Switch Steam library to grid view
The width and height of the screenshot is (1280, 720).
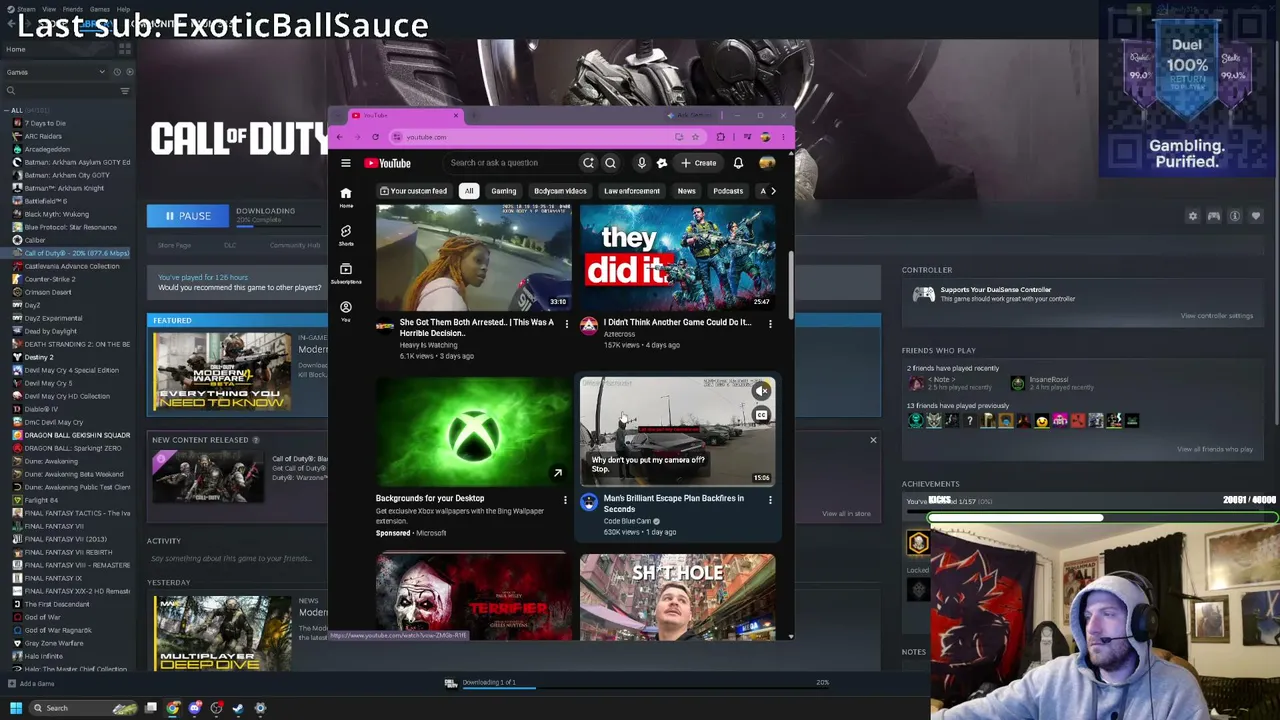point(125,48)
